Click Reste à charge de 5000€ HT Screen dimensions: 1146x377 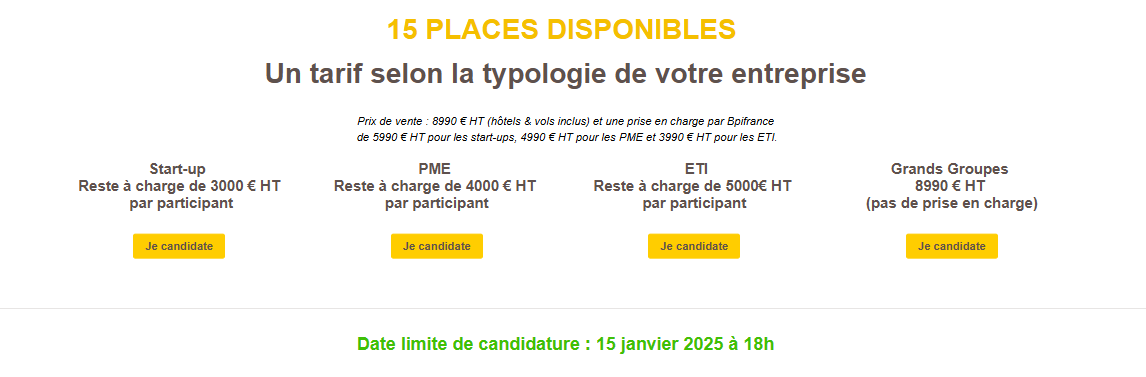tap(692, 186)
